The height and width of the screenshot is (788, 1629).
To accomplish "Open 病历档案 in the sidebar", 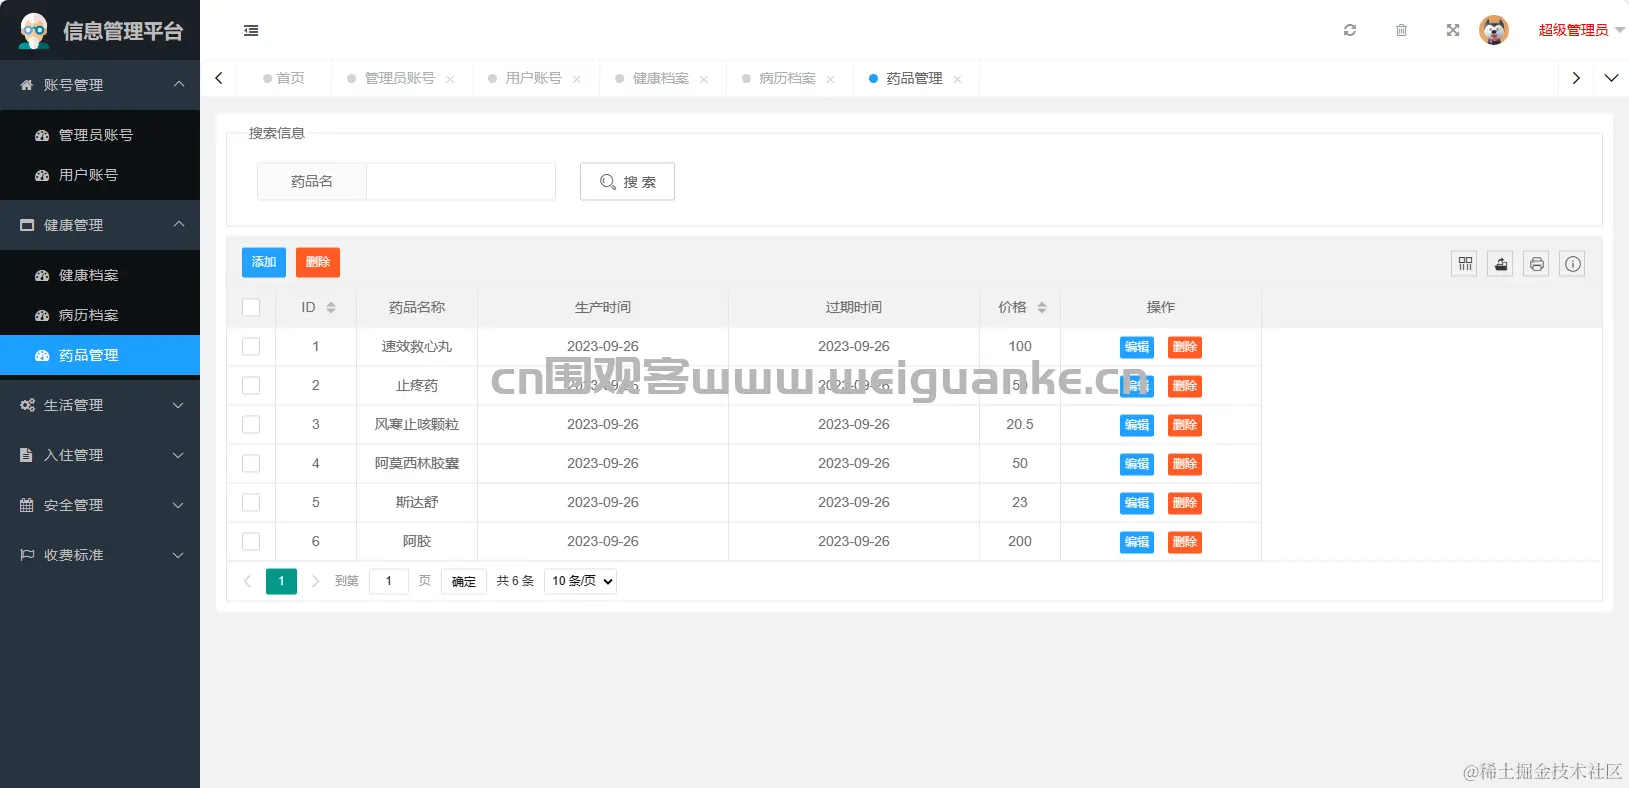I will pos(100,315).
